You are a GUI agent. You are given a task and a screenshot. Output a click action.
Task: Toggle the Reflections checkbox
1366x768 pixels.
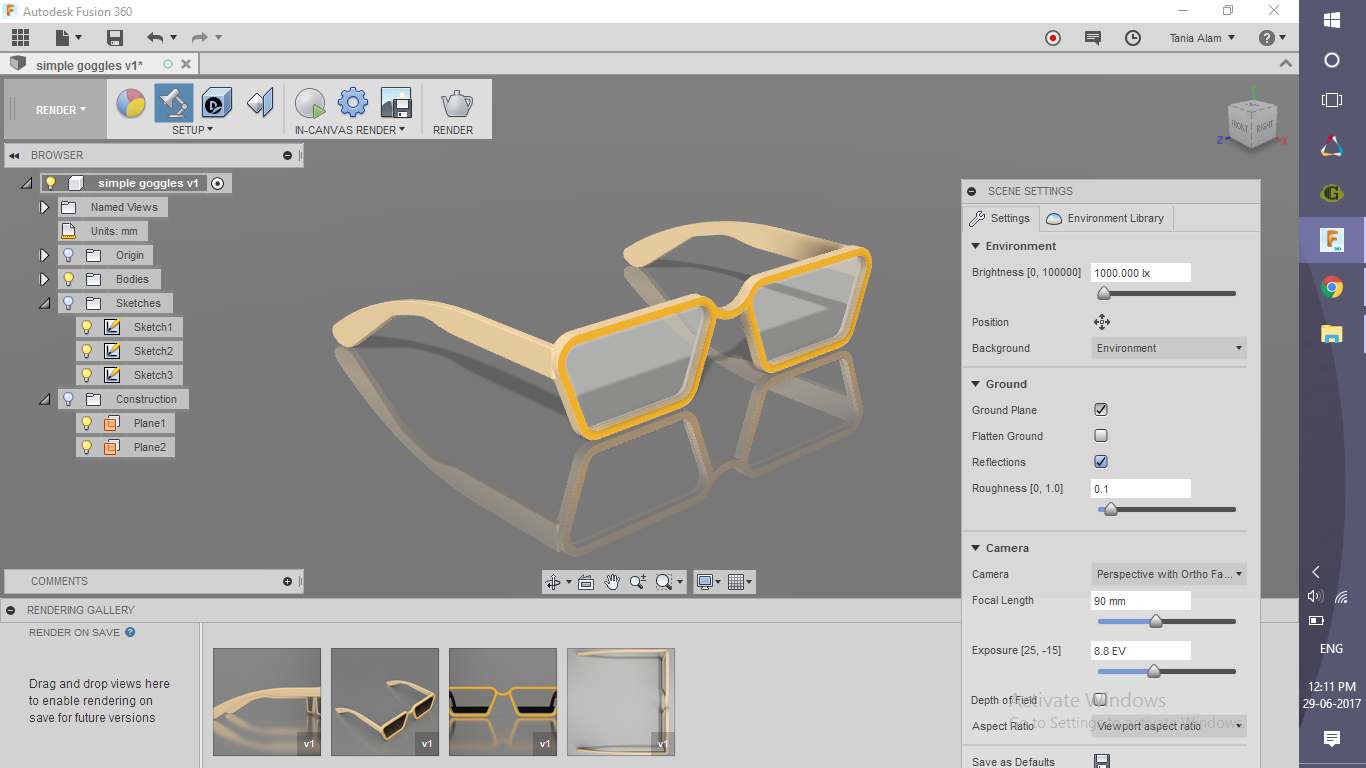1101,462
